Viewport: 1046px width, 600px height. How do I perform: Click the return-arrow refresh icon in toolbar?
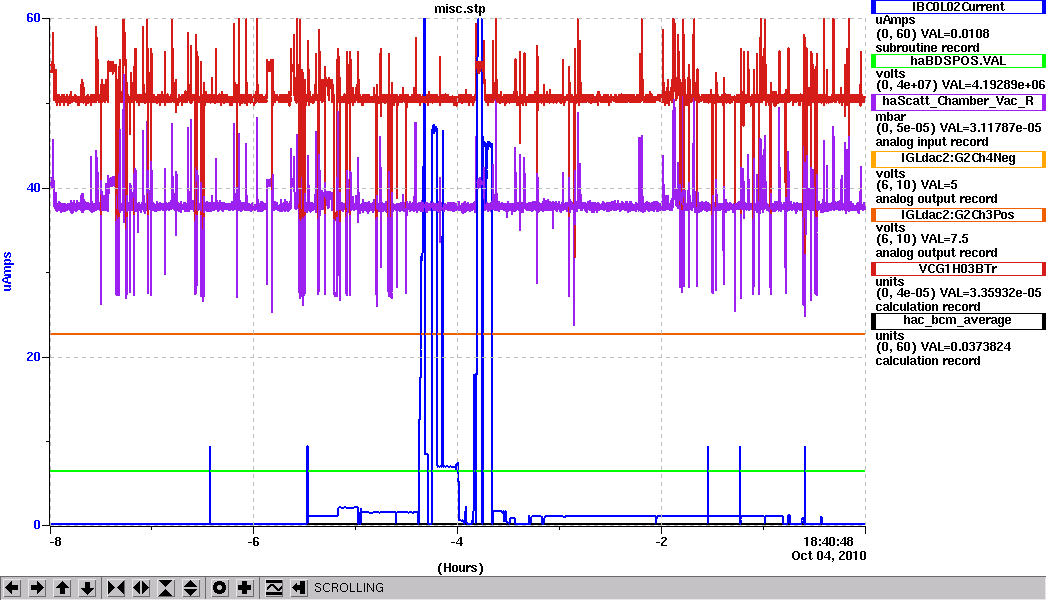coord(298,588)
